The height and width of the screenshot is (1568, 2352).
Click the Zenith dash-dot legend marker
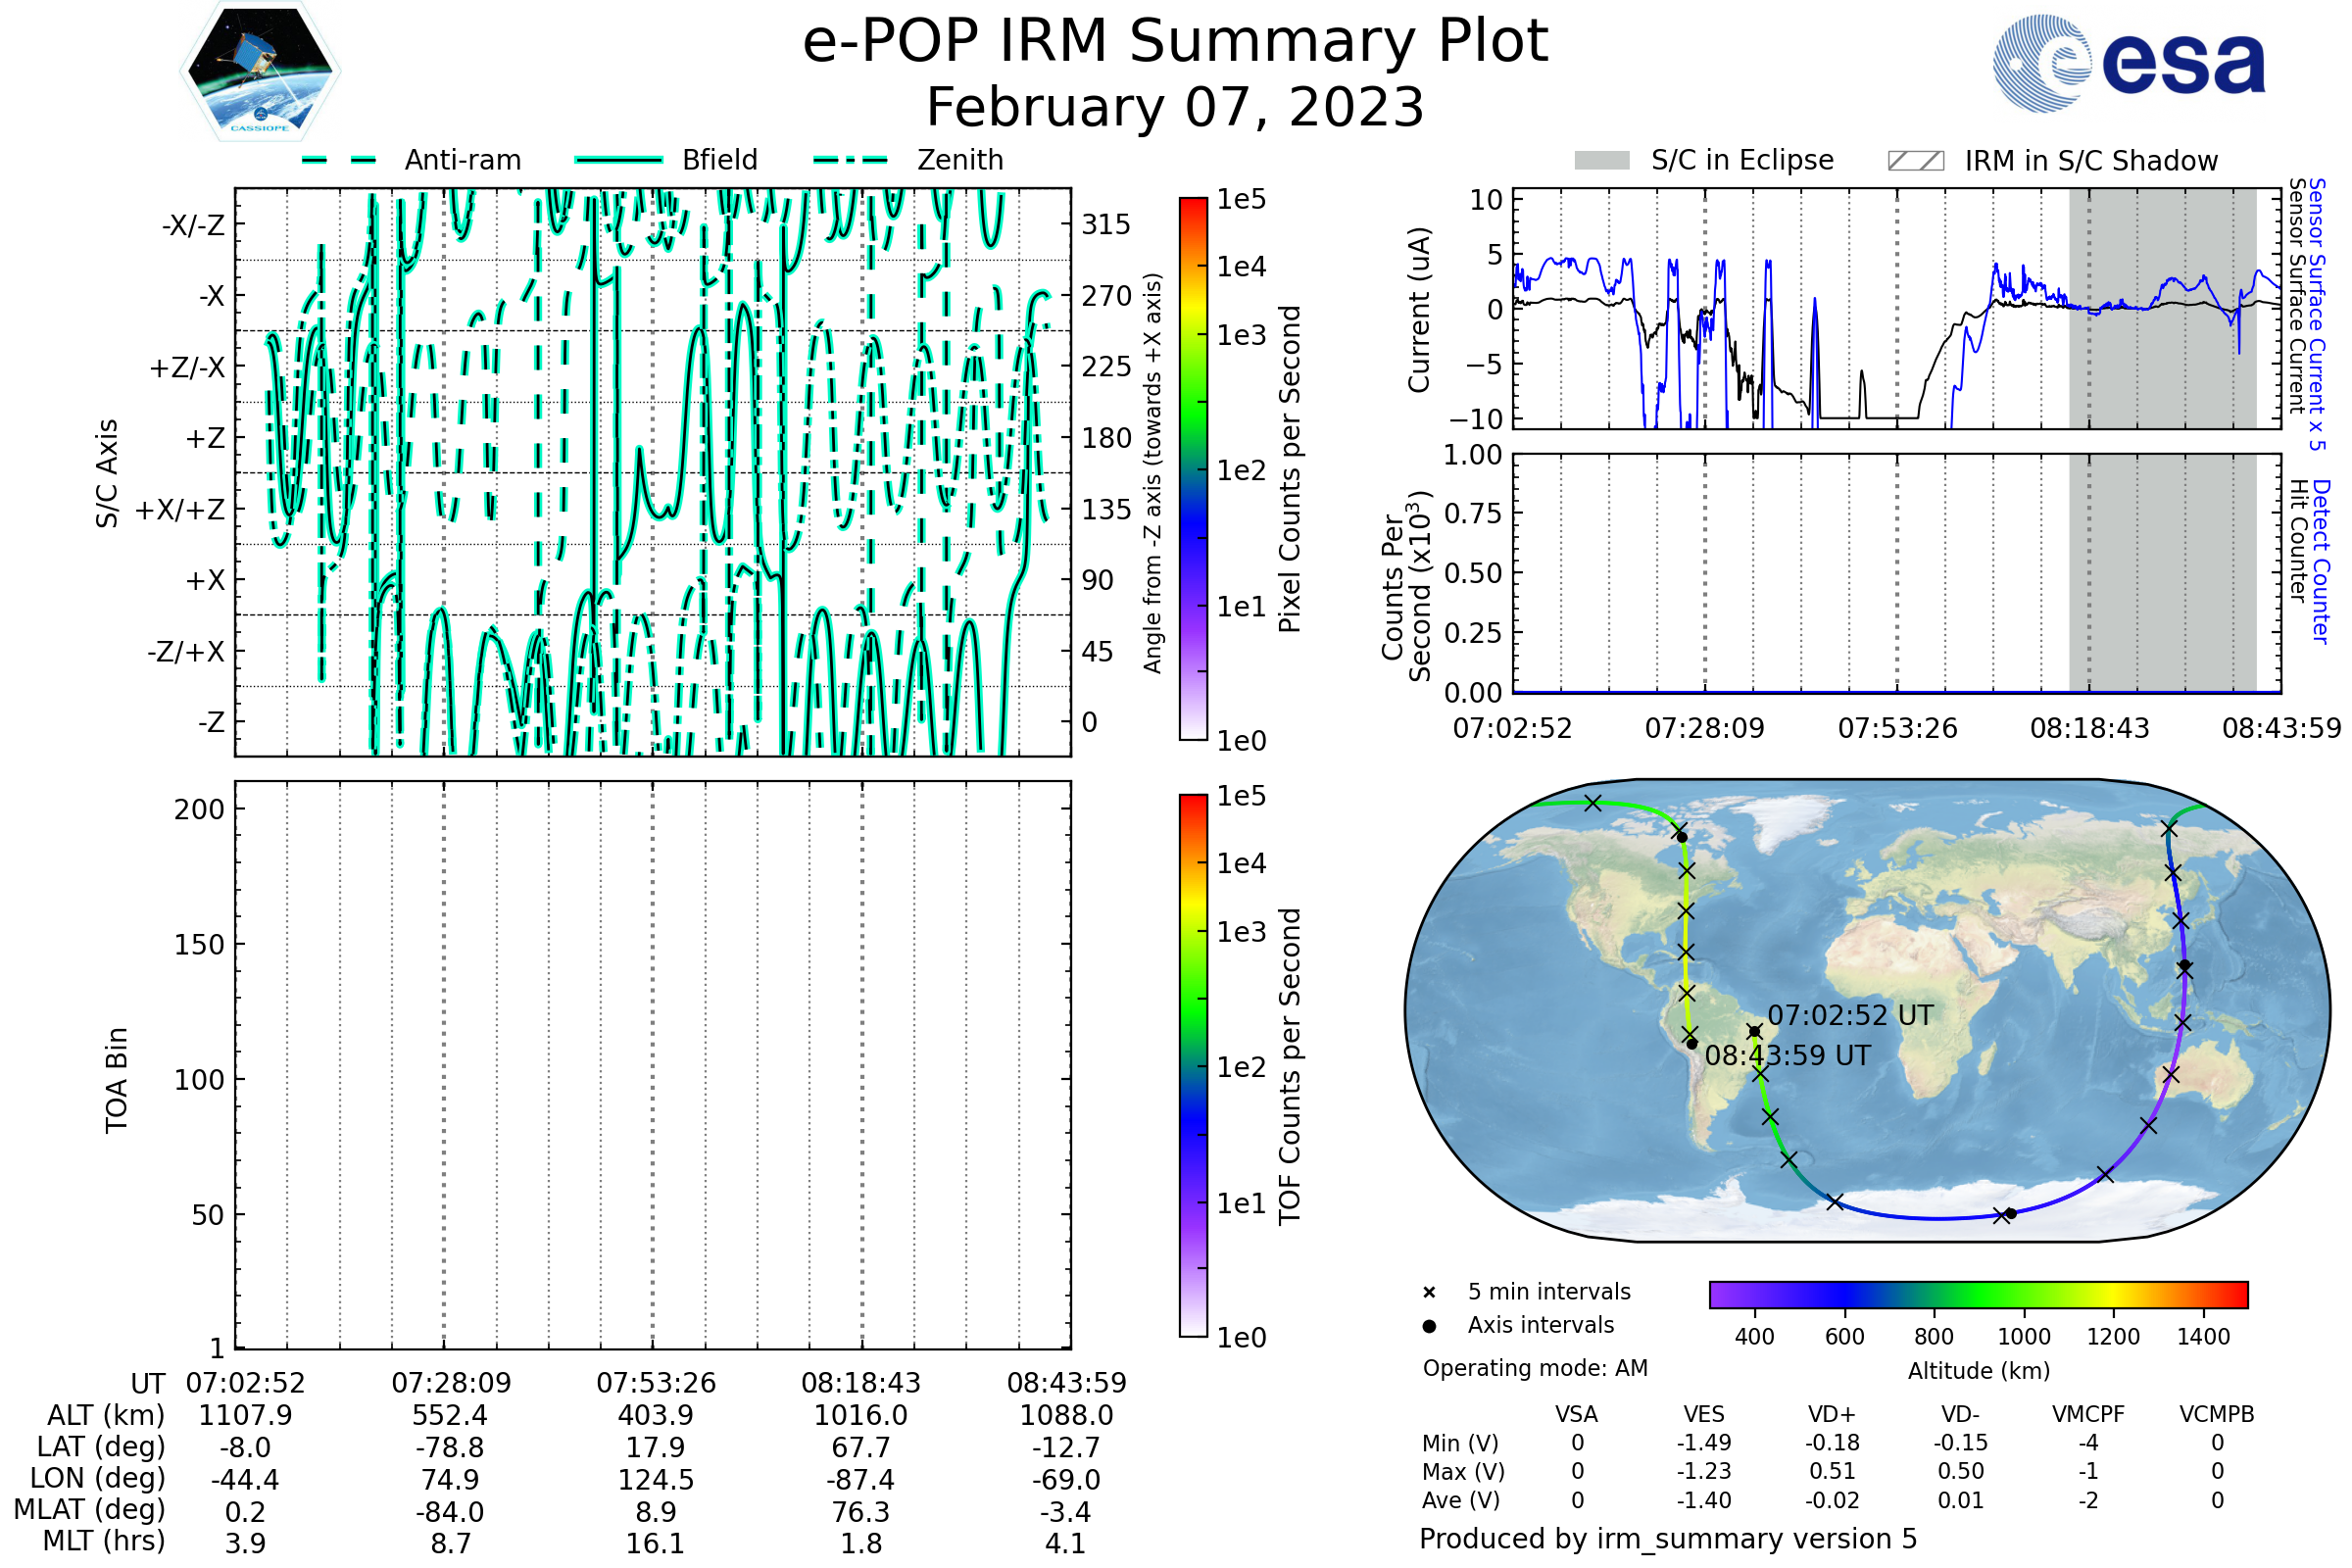[x=850, y=160]
